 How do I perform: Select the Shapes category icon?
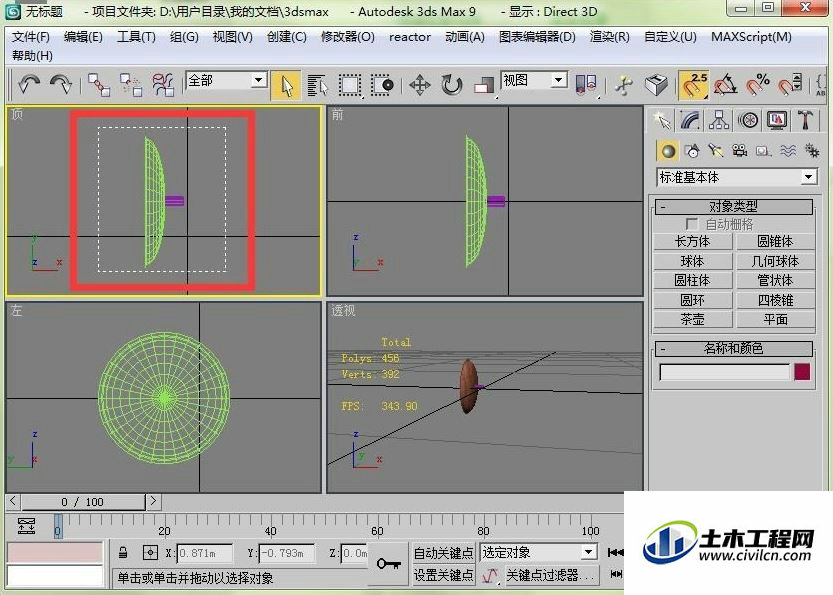[692, 151]
